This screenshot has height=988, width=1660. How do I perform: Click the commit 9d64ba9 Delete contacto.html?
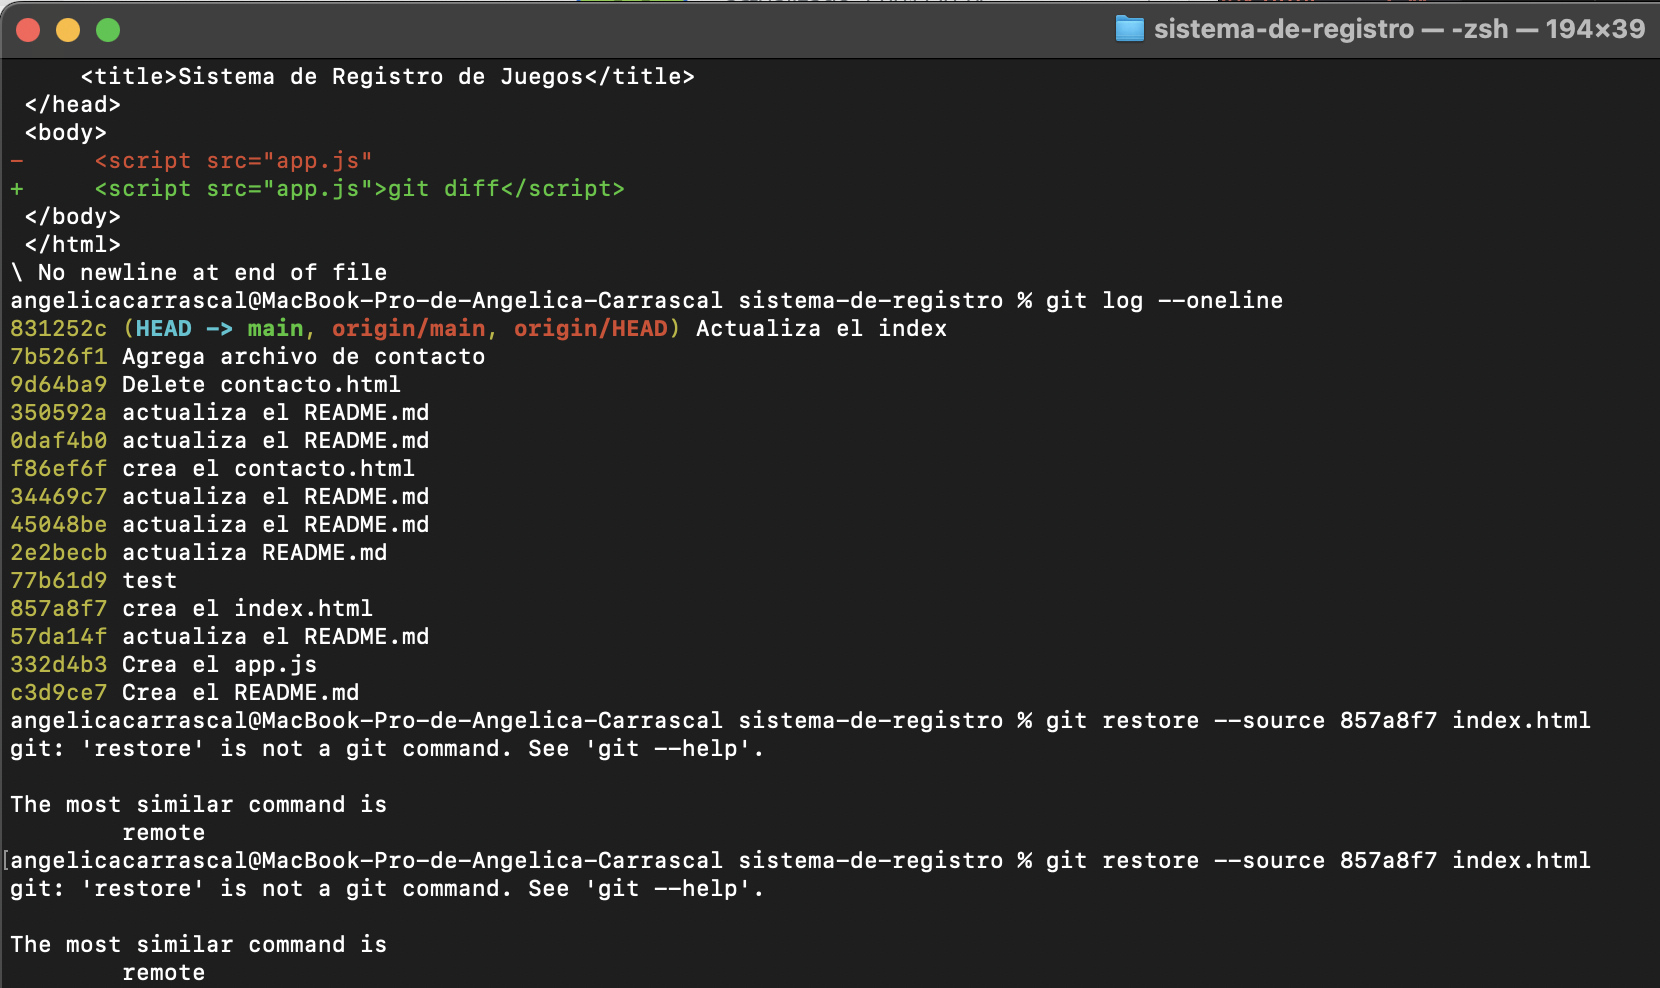point(205,385)
